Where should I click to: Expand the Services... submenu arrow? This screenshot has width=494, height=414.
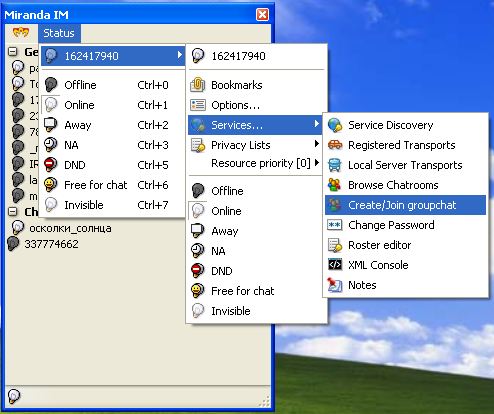pyautogui.click(x=316, y=124)
